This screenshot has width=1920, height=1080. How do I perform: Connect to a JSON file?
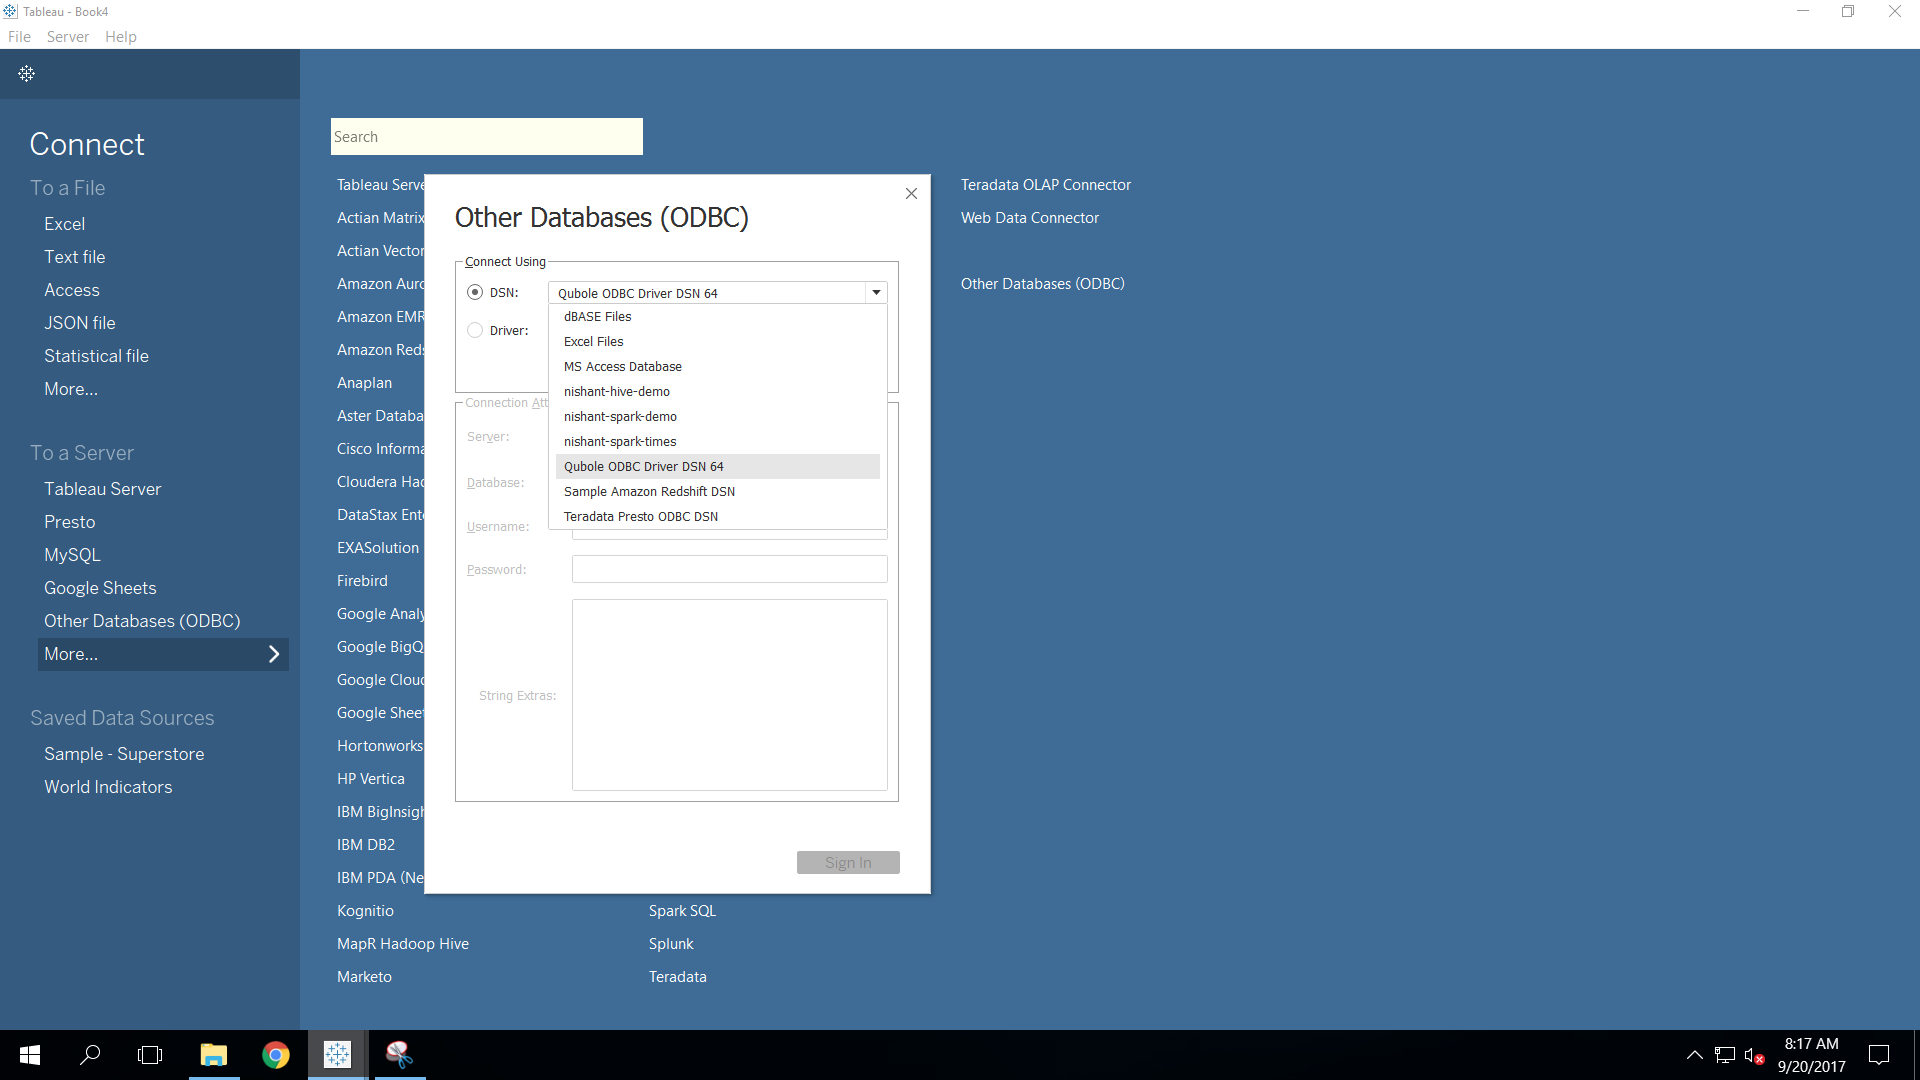[80, 323]
